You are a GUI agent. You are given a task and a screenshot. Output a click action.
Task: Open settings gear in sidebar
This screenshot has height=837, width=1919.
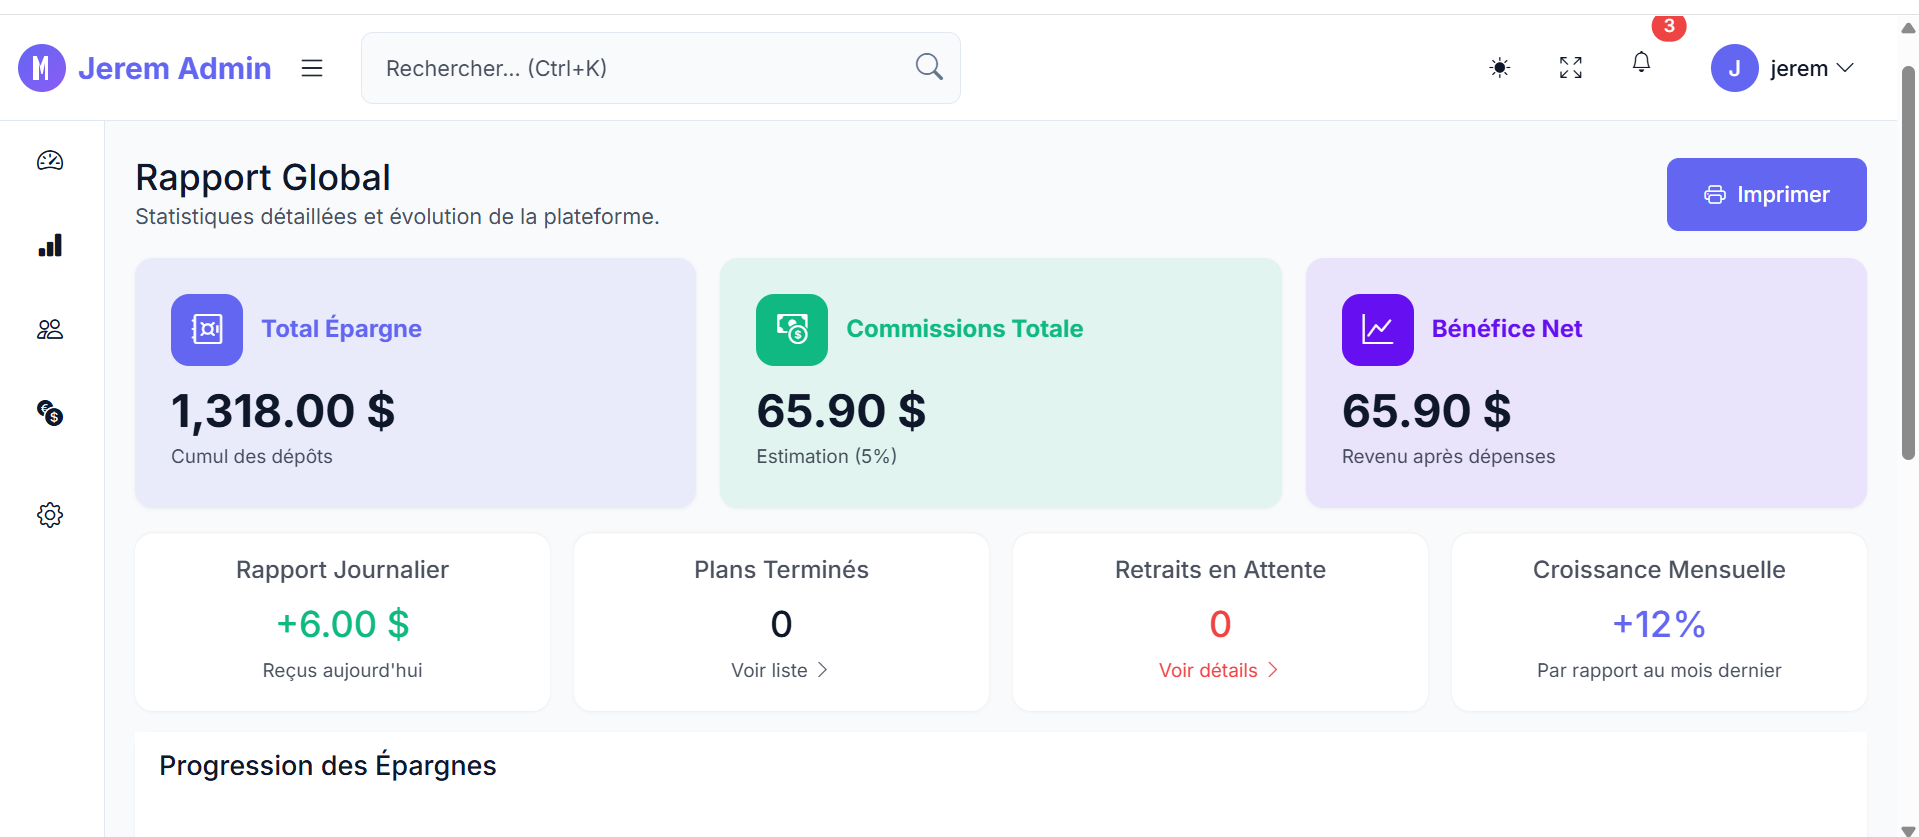pos(50,515)
